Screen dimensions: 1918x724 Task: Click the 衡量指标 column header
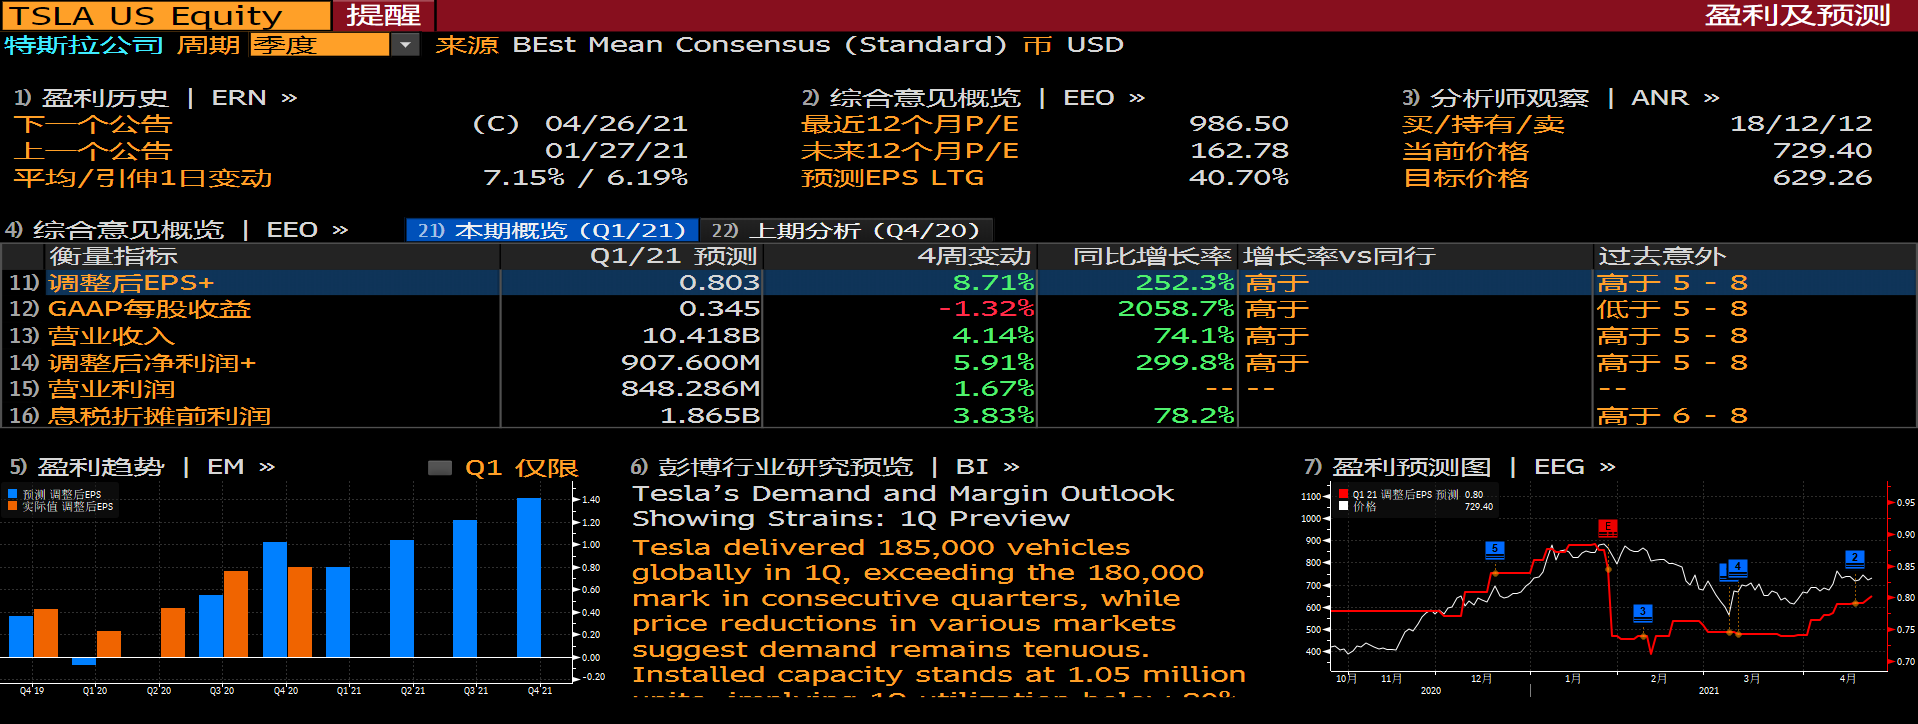[x=113, y=256]
